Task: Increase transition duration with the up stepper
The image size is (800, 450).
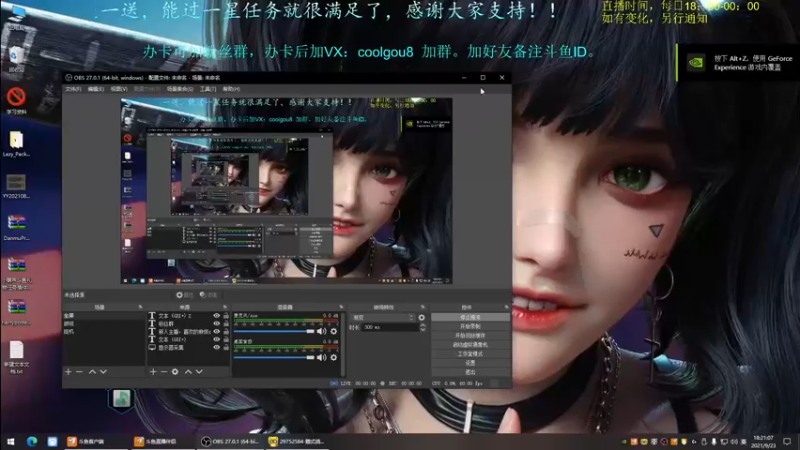Action: pyautogui.click(x=422, y=326)
